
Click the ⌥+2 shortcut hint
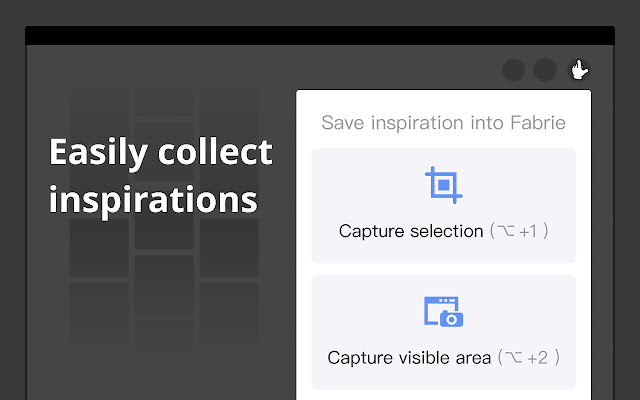528,357
